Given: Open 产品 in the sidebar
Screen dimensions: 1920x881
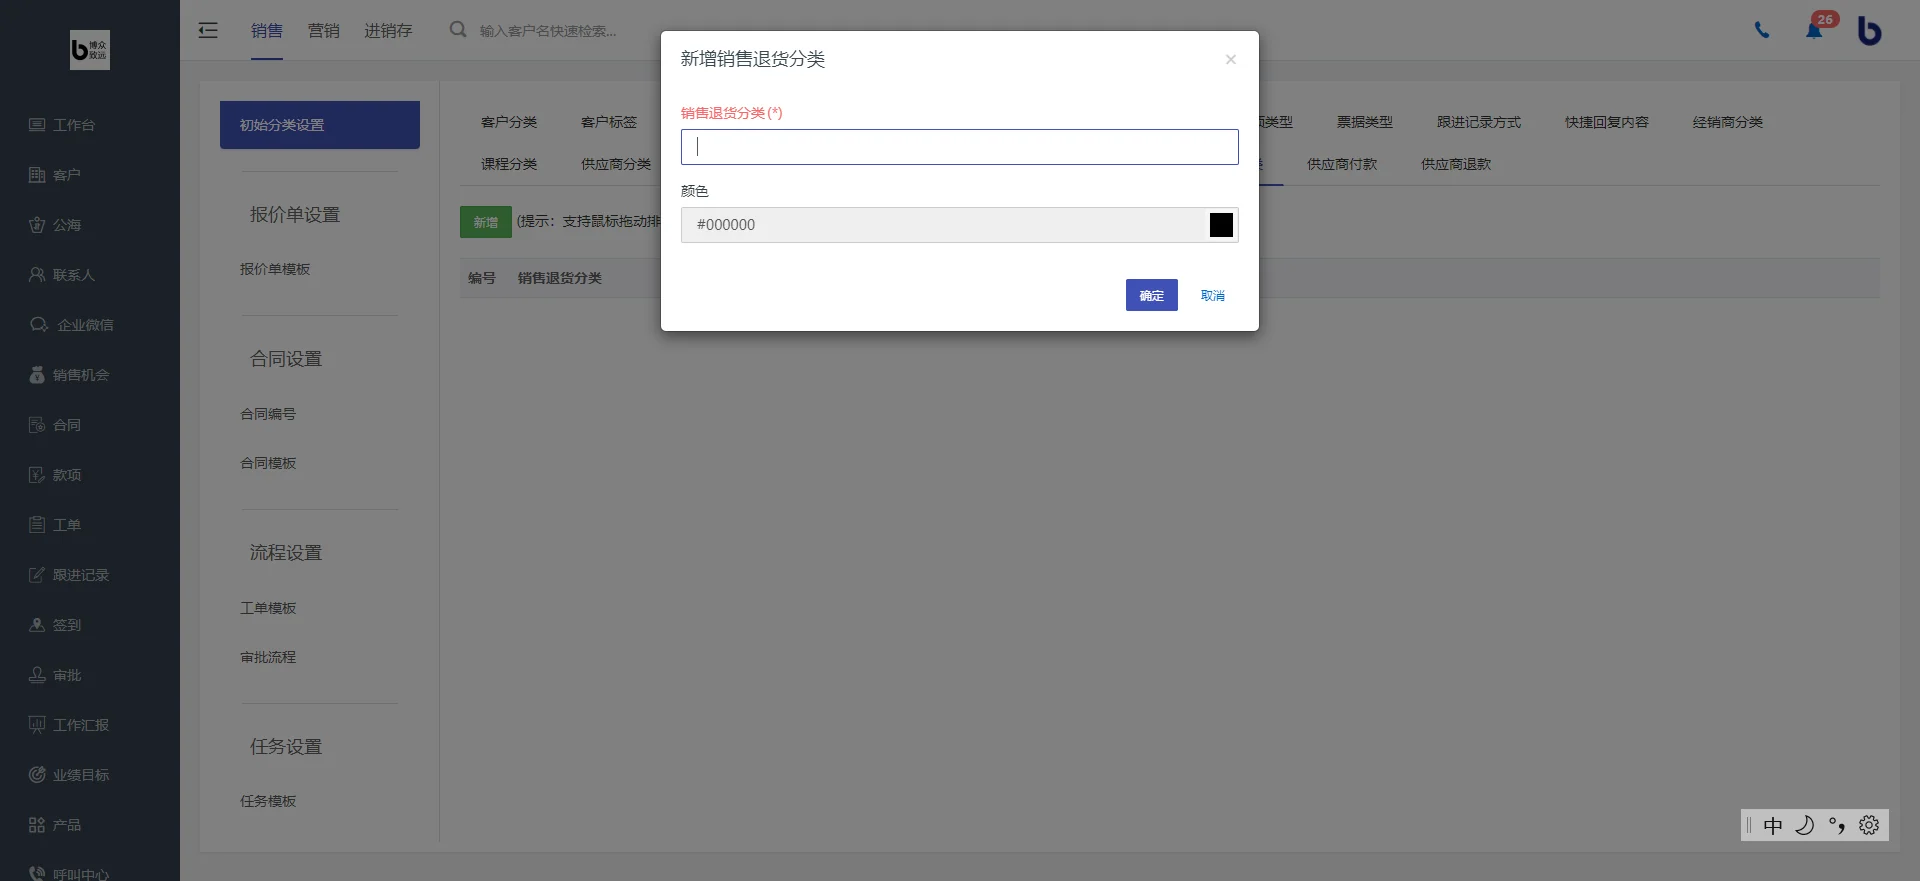Looking at the screenshot, I should [x=55, y=825].
